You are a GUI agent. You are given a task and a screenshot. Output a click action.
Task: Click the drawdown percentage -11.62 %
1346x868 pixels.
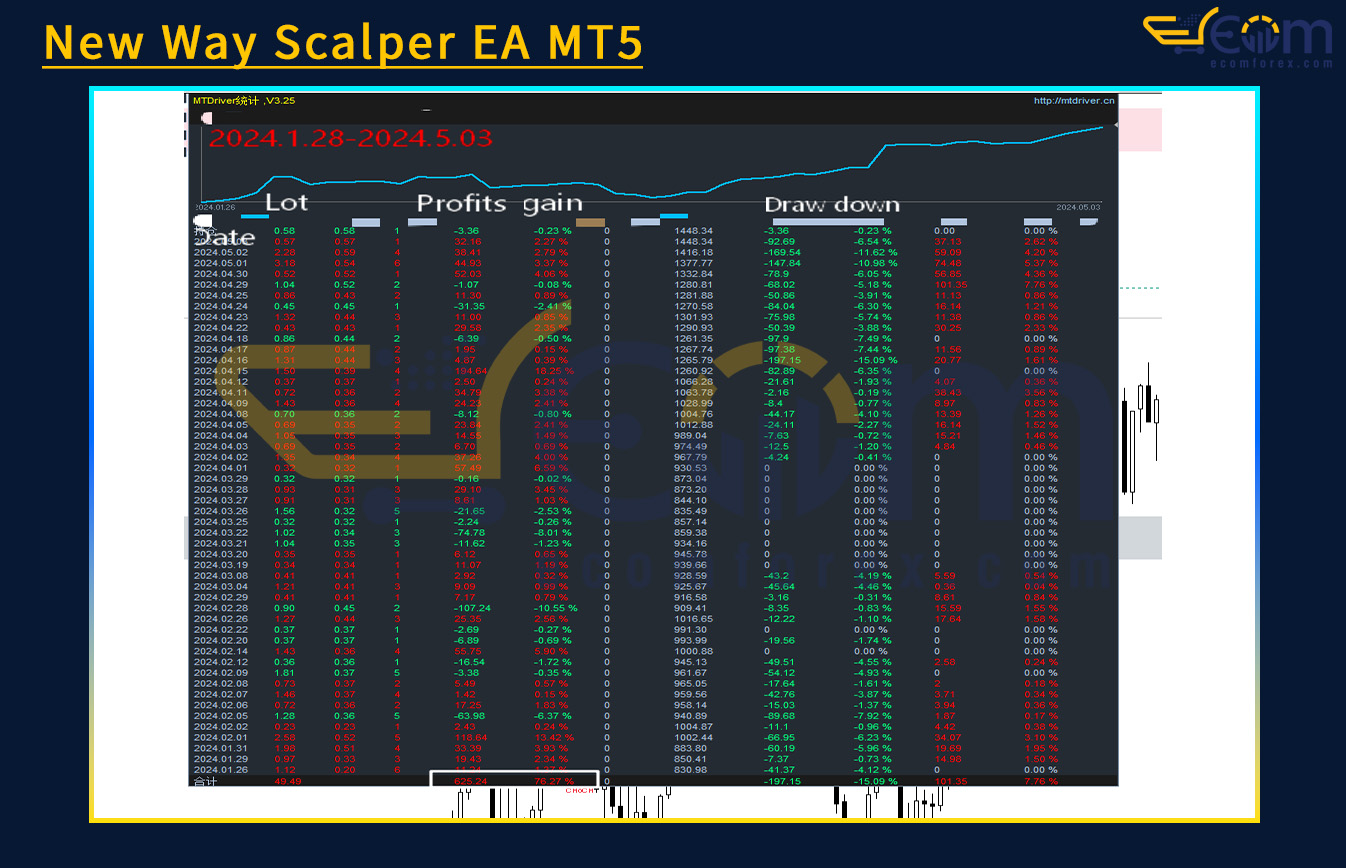[875, 252]
